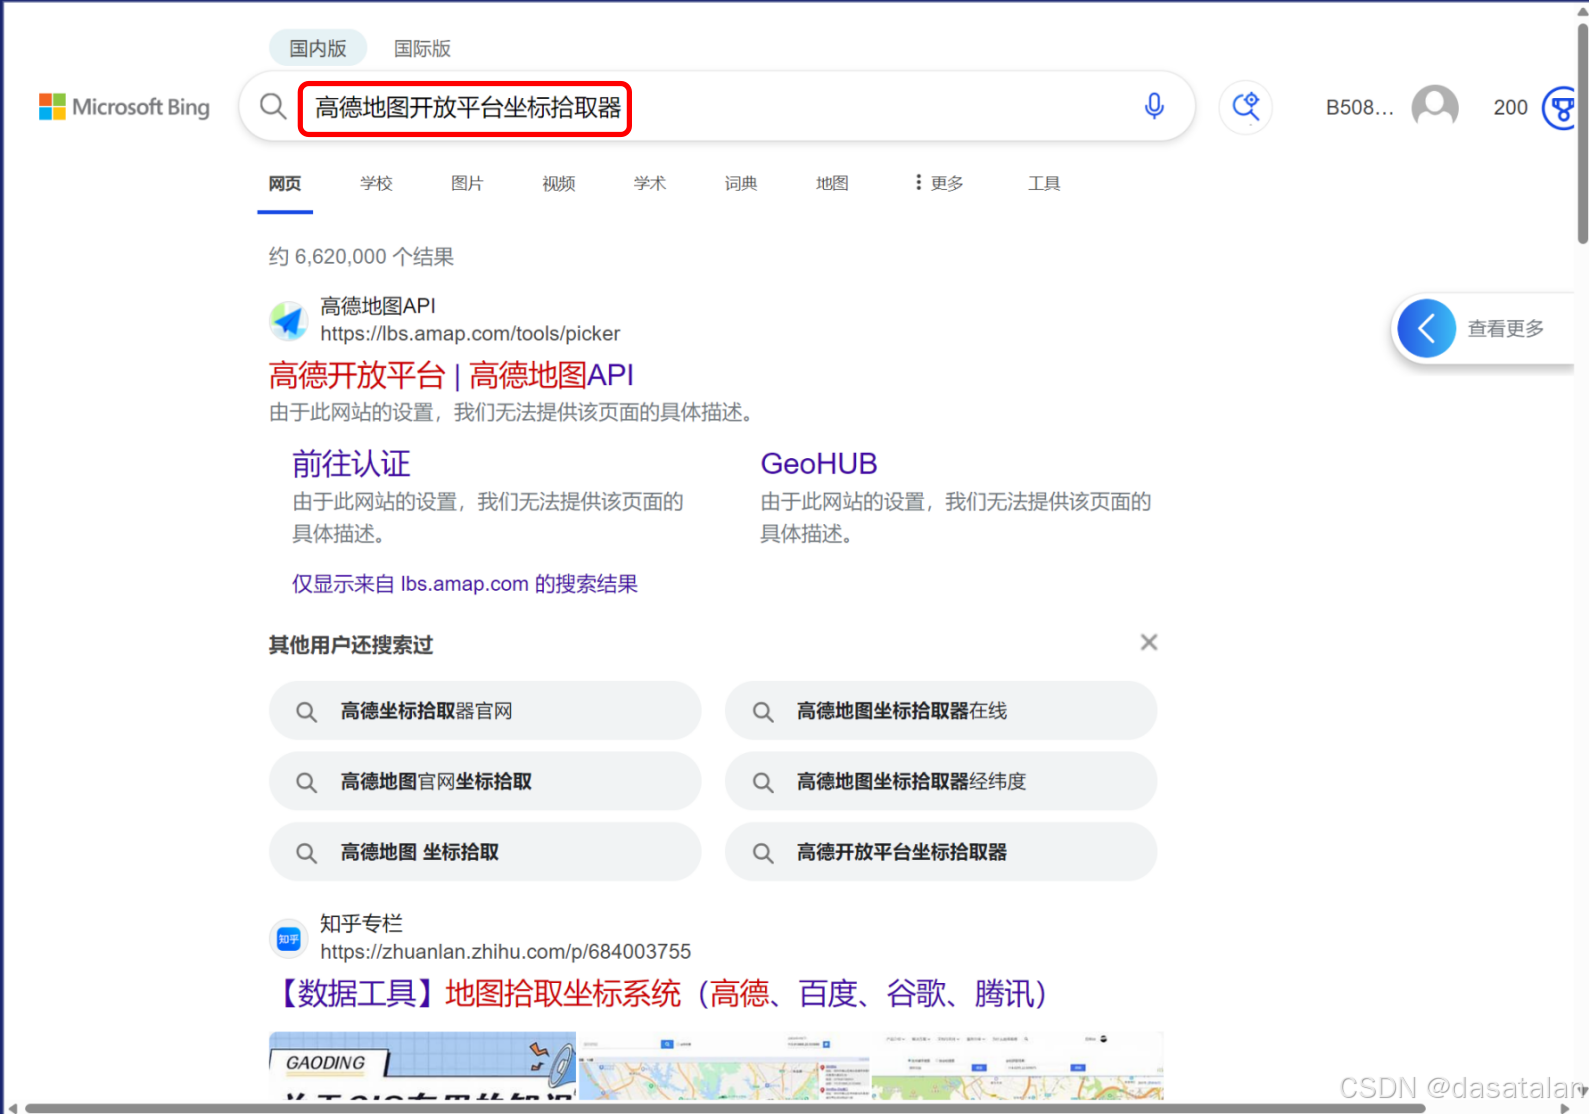Click the vertical scrollbar thumb
Screen dimensions: 1589x1115
pos(1582,133)
